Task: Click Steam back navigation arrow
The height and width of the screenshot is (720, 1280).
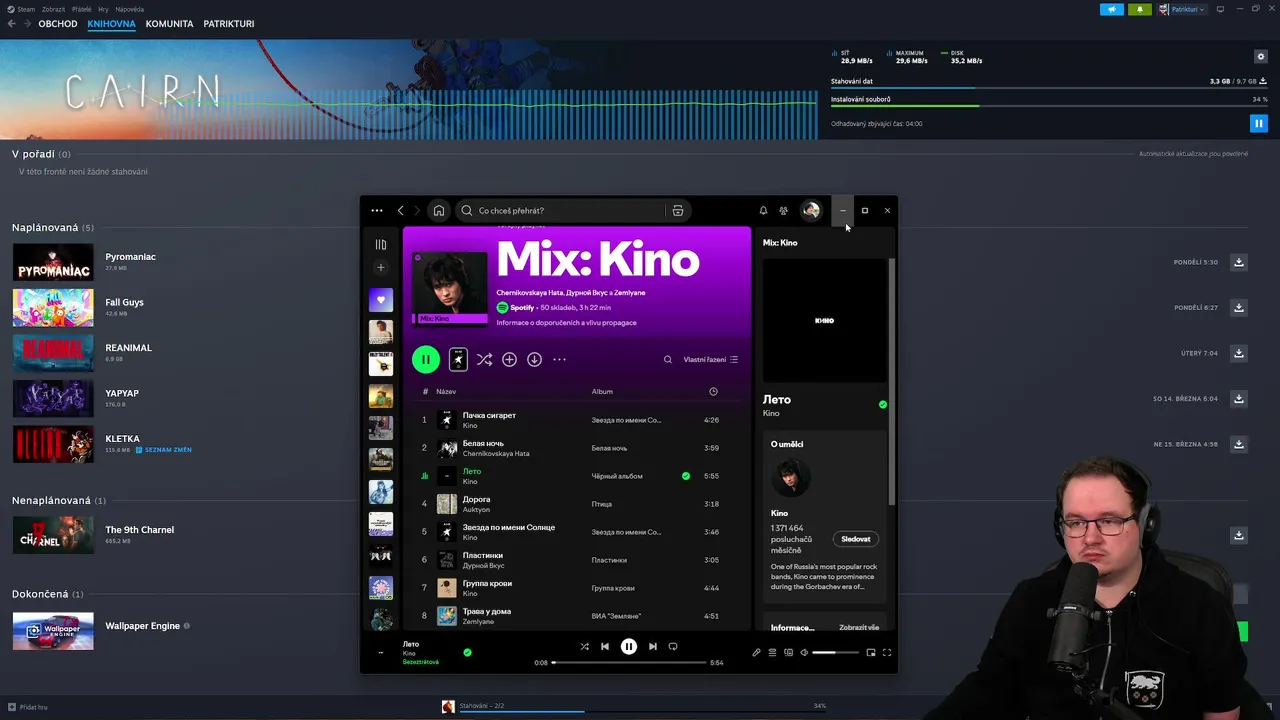Action: click(x=11, y=23)
